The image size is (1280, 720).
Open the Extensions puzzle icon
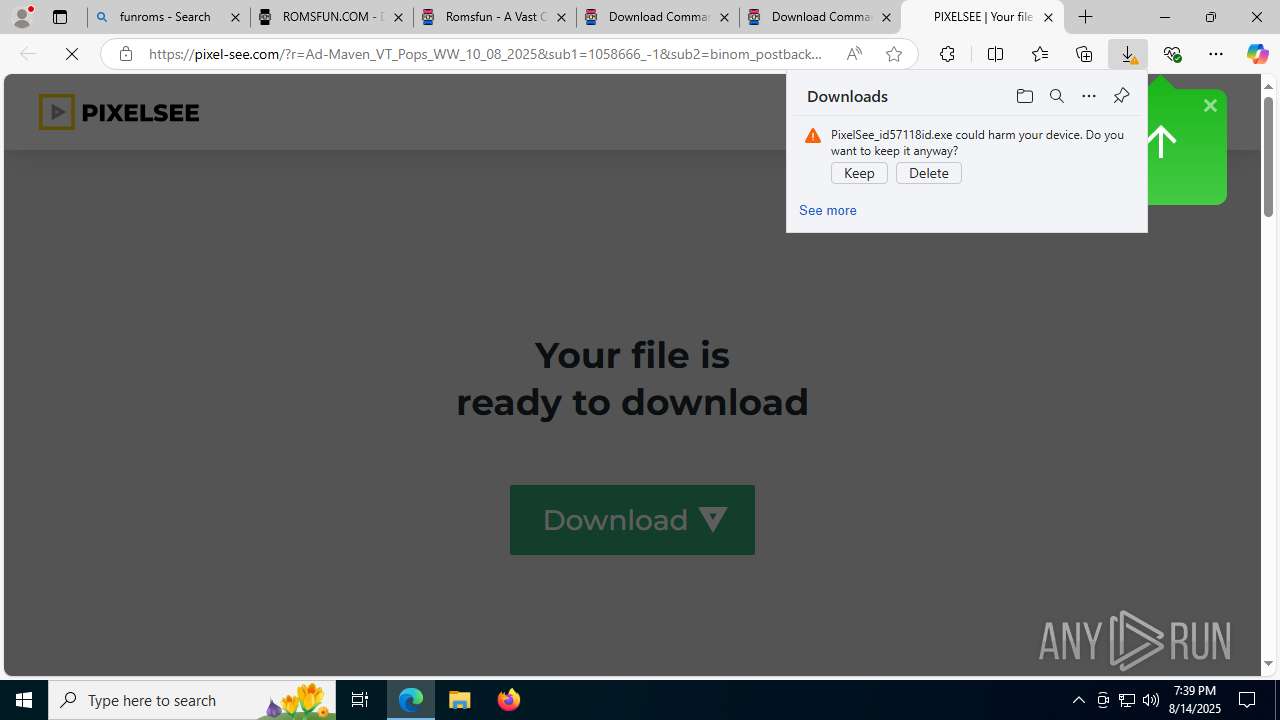tap(947, 54)
